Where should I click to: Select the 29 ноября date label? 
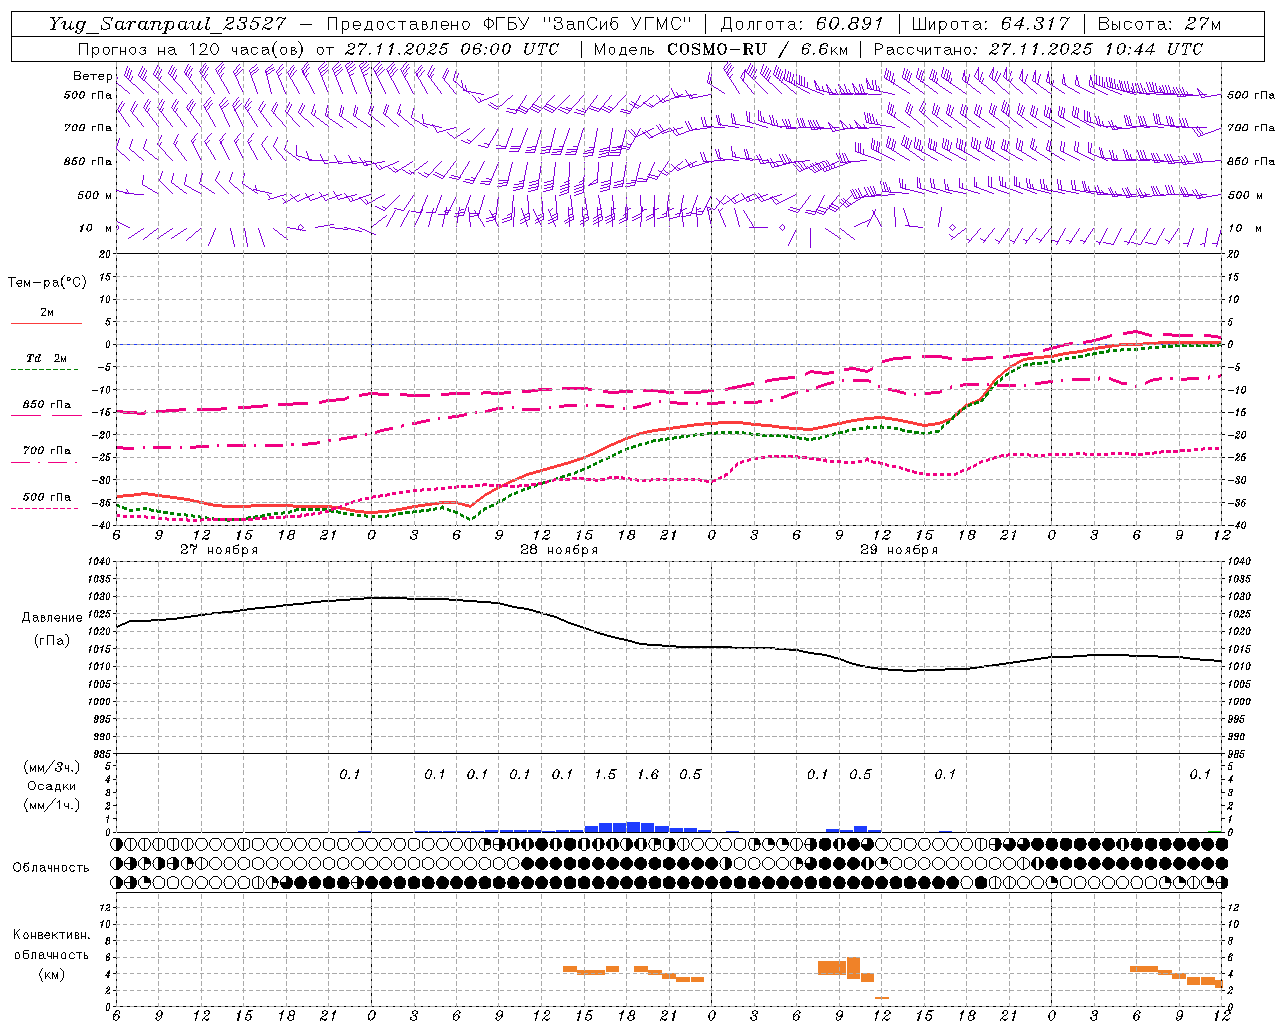(x=899, y=550)
